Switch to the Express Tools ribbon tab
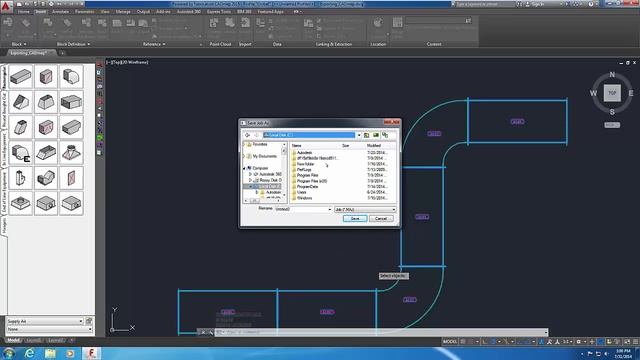Image resolution: width=640 pixels, height=360 pixels. tap(219, 12)
